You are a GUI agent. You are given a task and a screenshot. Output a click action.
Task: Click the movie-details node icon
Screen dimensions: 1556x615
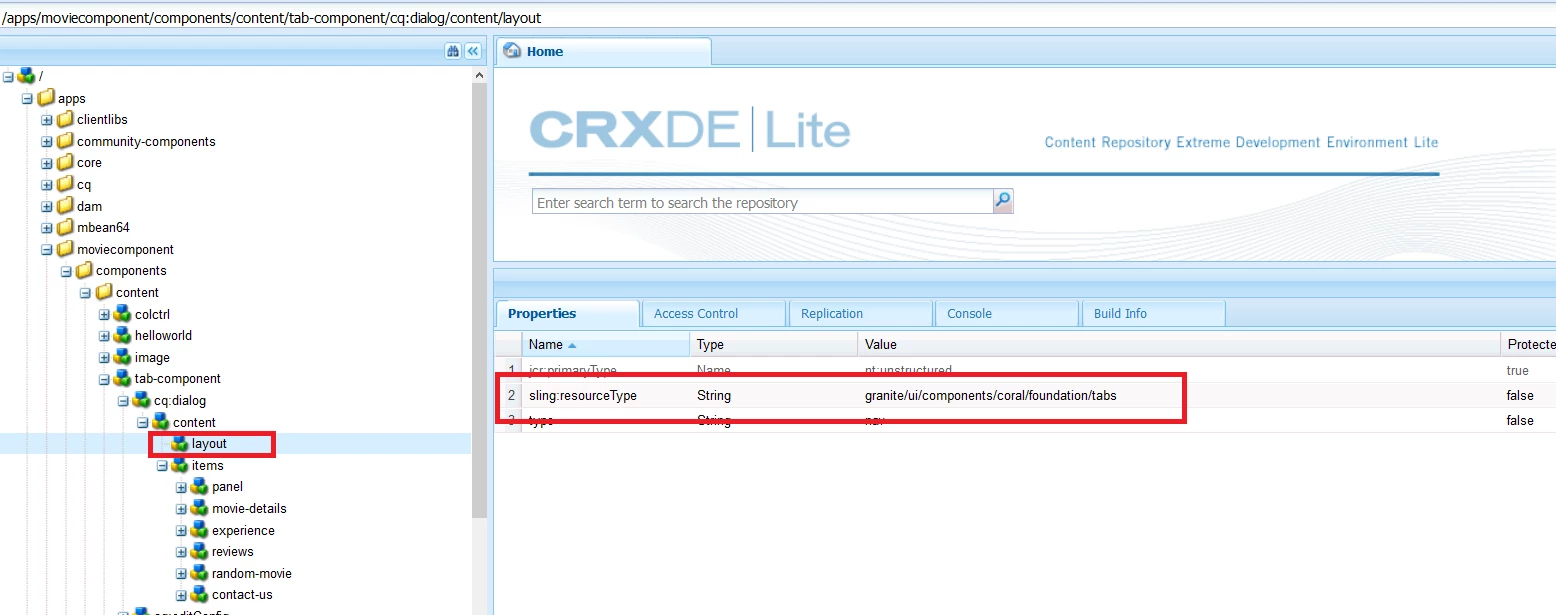pos(199,508)
